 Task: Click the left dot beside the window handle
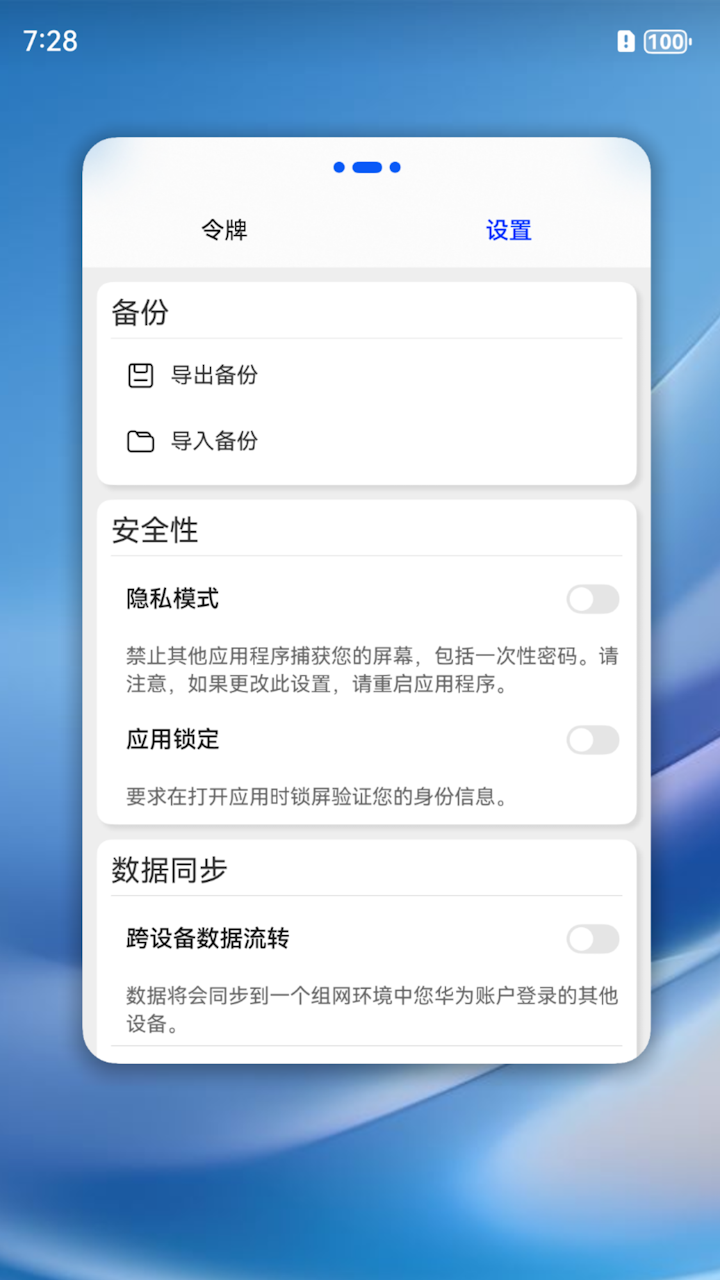point(339,167)
